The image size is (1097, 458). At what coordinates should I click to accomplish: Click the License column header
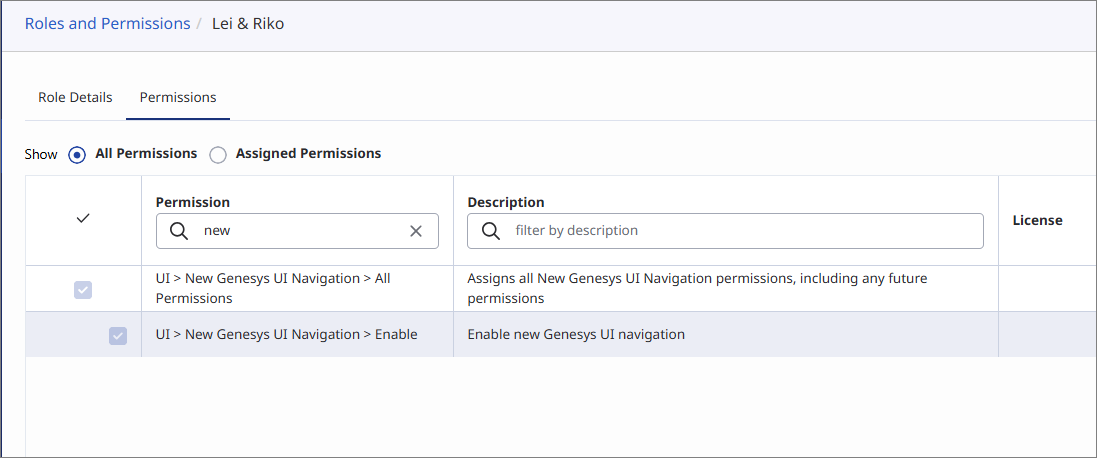[1037, 220]
